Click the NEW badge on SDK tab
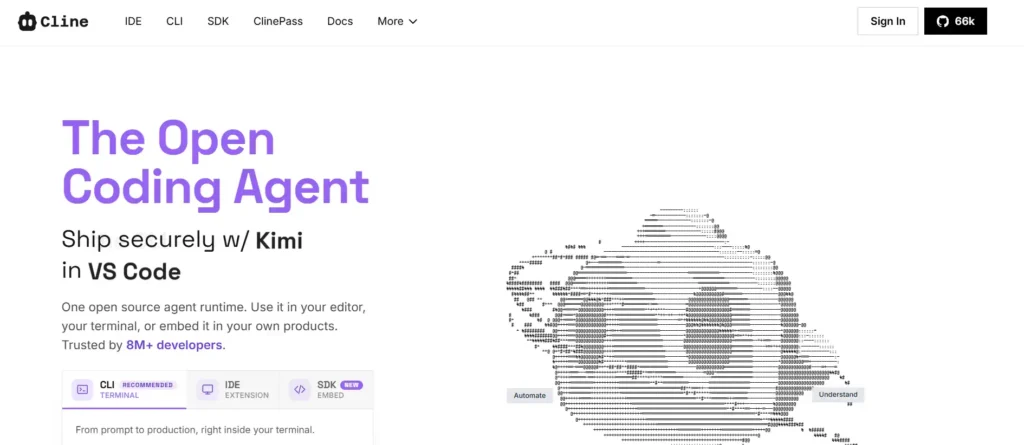The height and width of the screenshot is (445, 1024). click(351, 385)
